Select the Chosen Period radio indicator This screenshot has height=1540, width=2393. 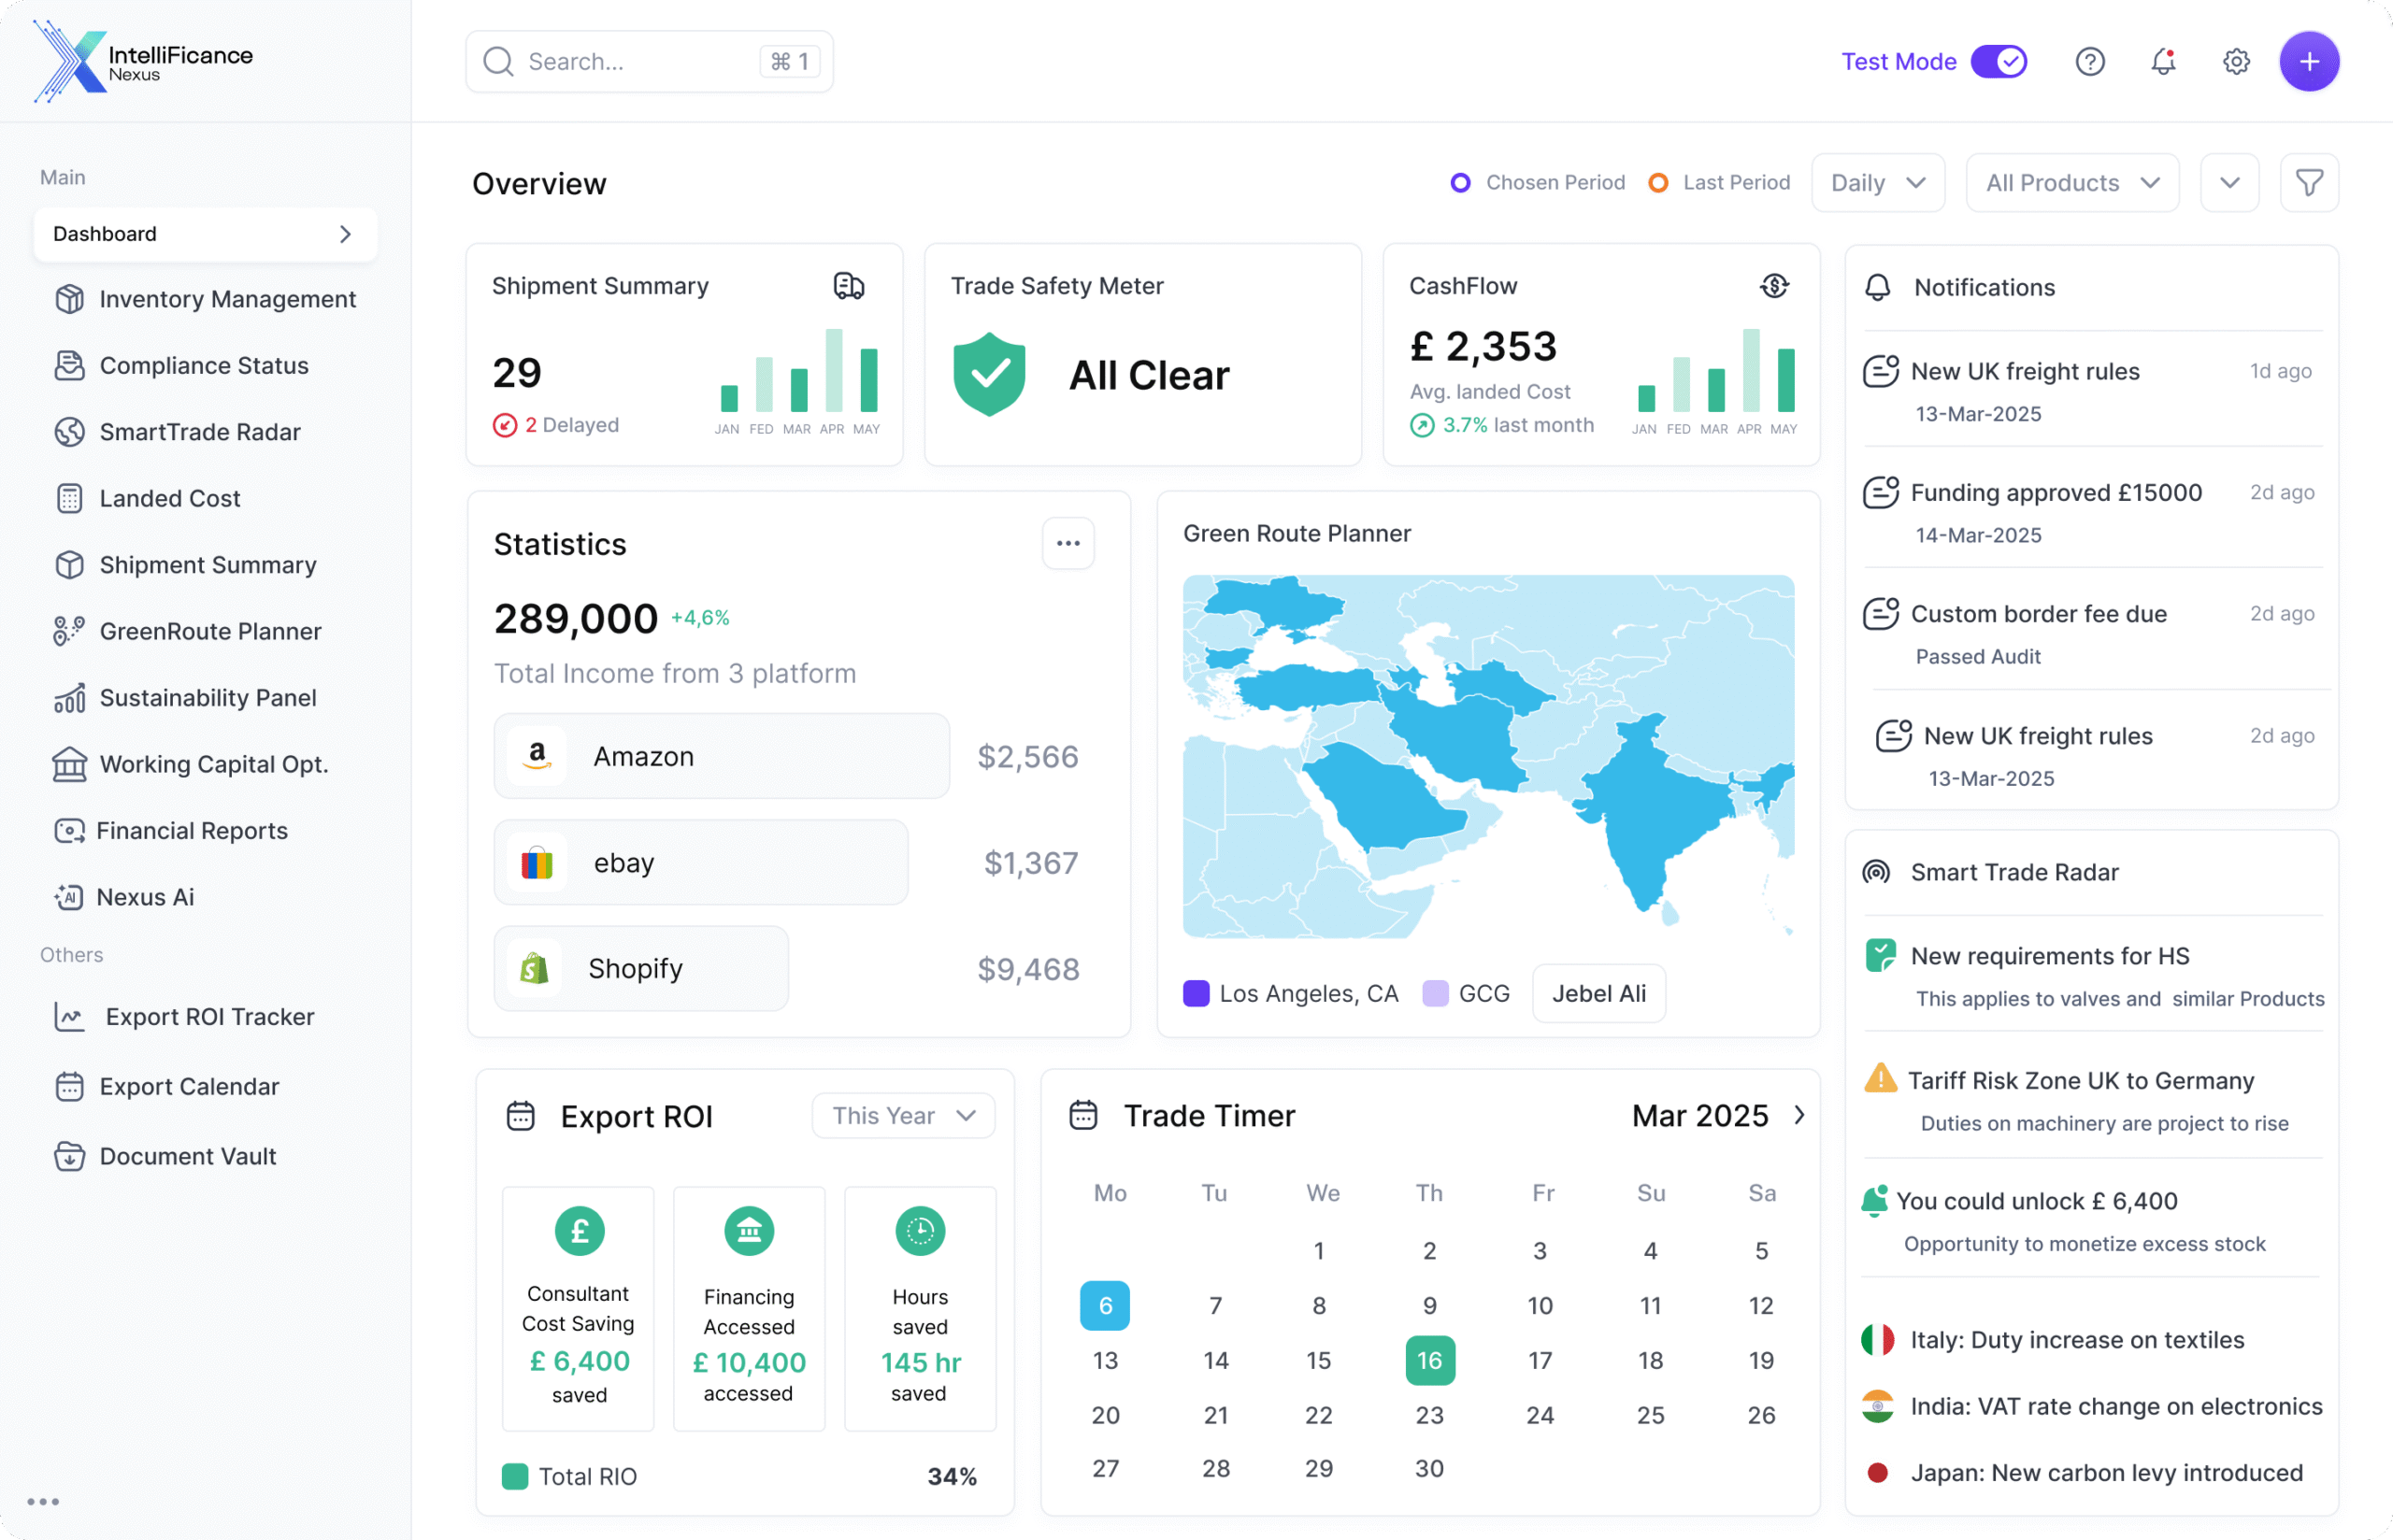pos(1460,183)
